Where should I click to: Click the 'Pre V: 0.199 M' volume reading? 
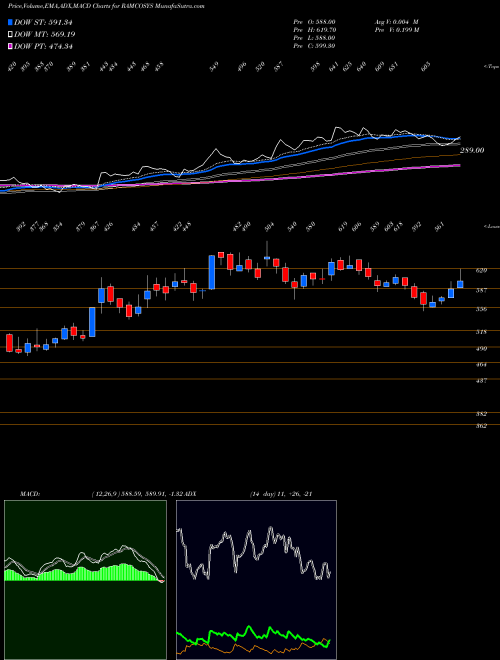pos(396,30)
